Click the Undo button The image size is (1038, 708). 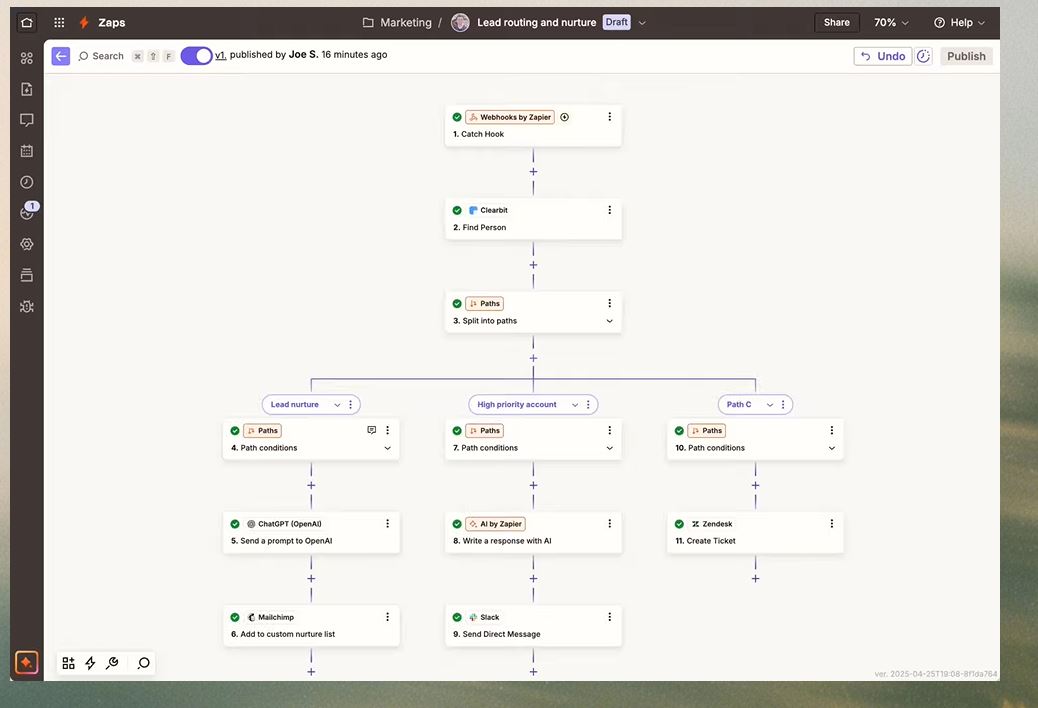click(882, 56)
